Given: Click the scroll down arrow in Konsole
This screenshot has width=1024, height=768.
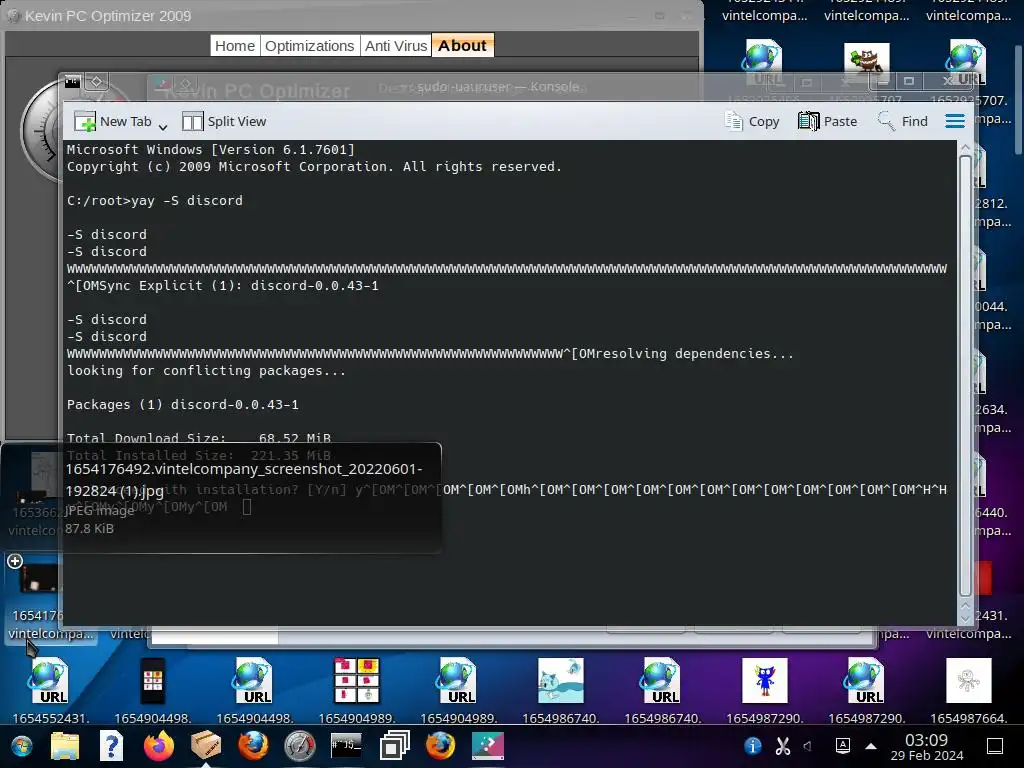Looking at the screenshot, I should pyautogui.click(x=965, y=617).
